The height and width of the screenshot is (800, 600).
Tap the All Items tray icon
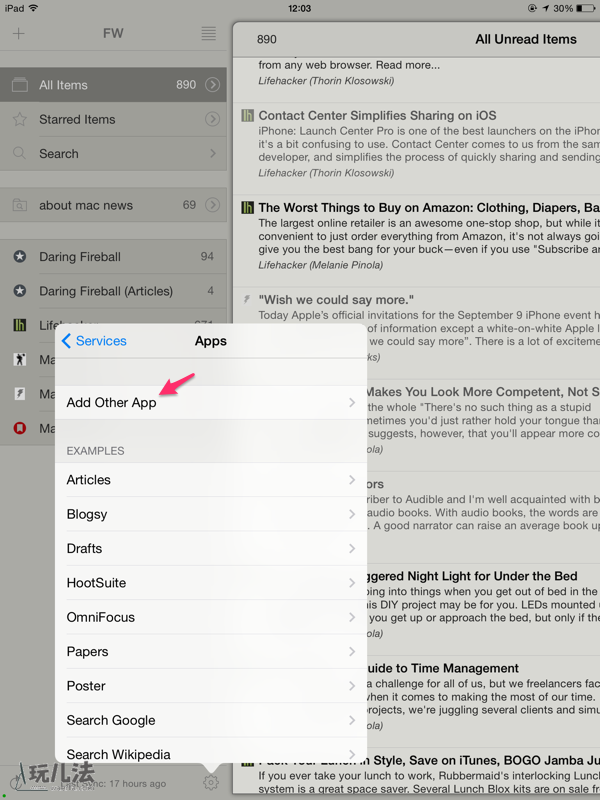click(20, 85)
